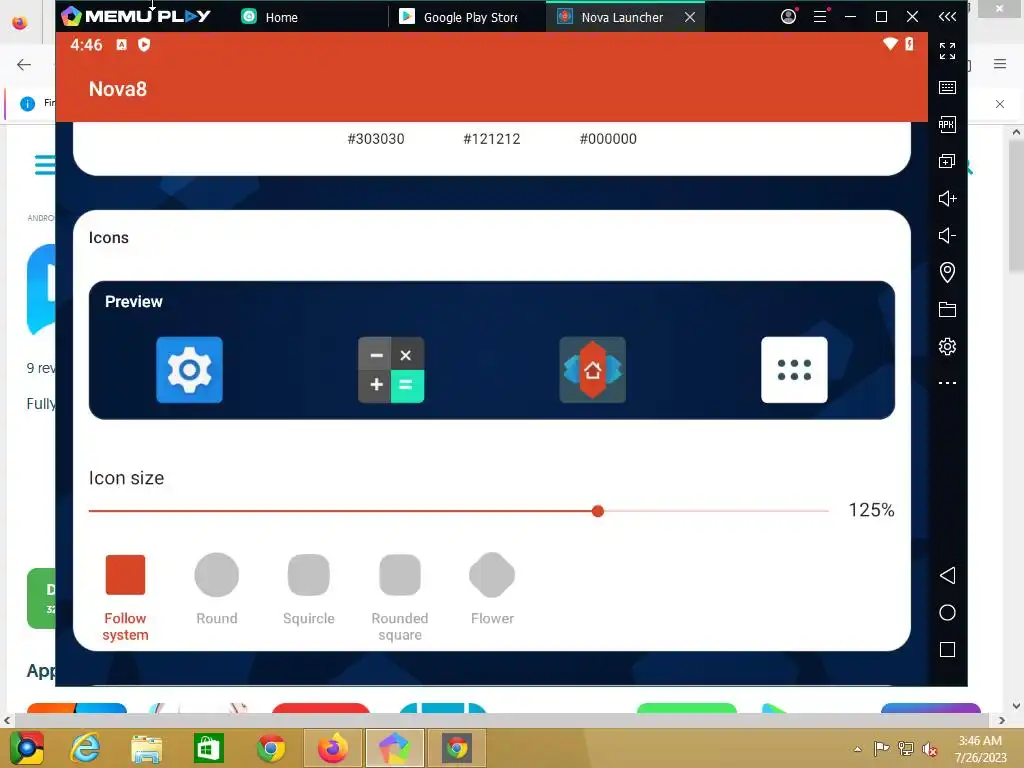Switch to Firefox in taskbar
Viewport: 1024px width, 768px height.
(333, 748)
